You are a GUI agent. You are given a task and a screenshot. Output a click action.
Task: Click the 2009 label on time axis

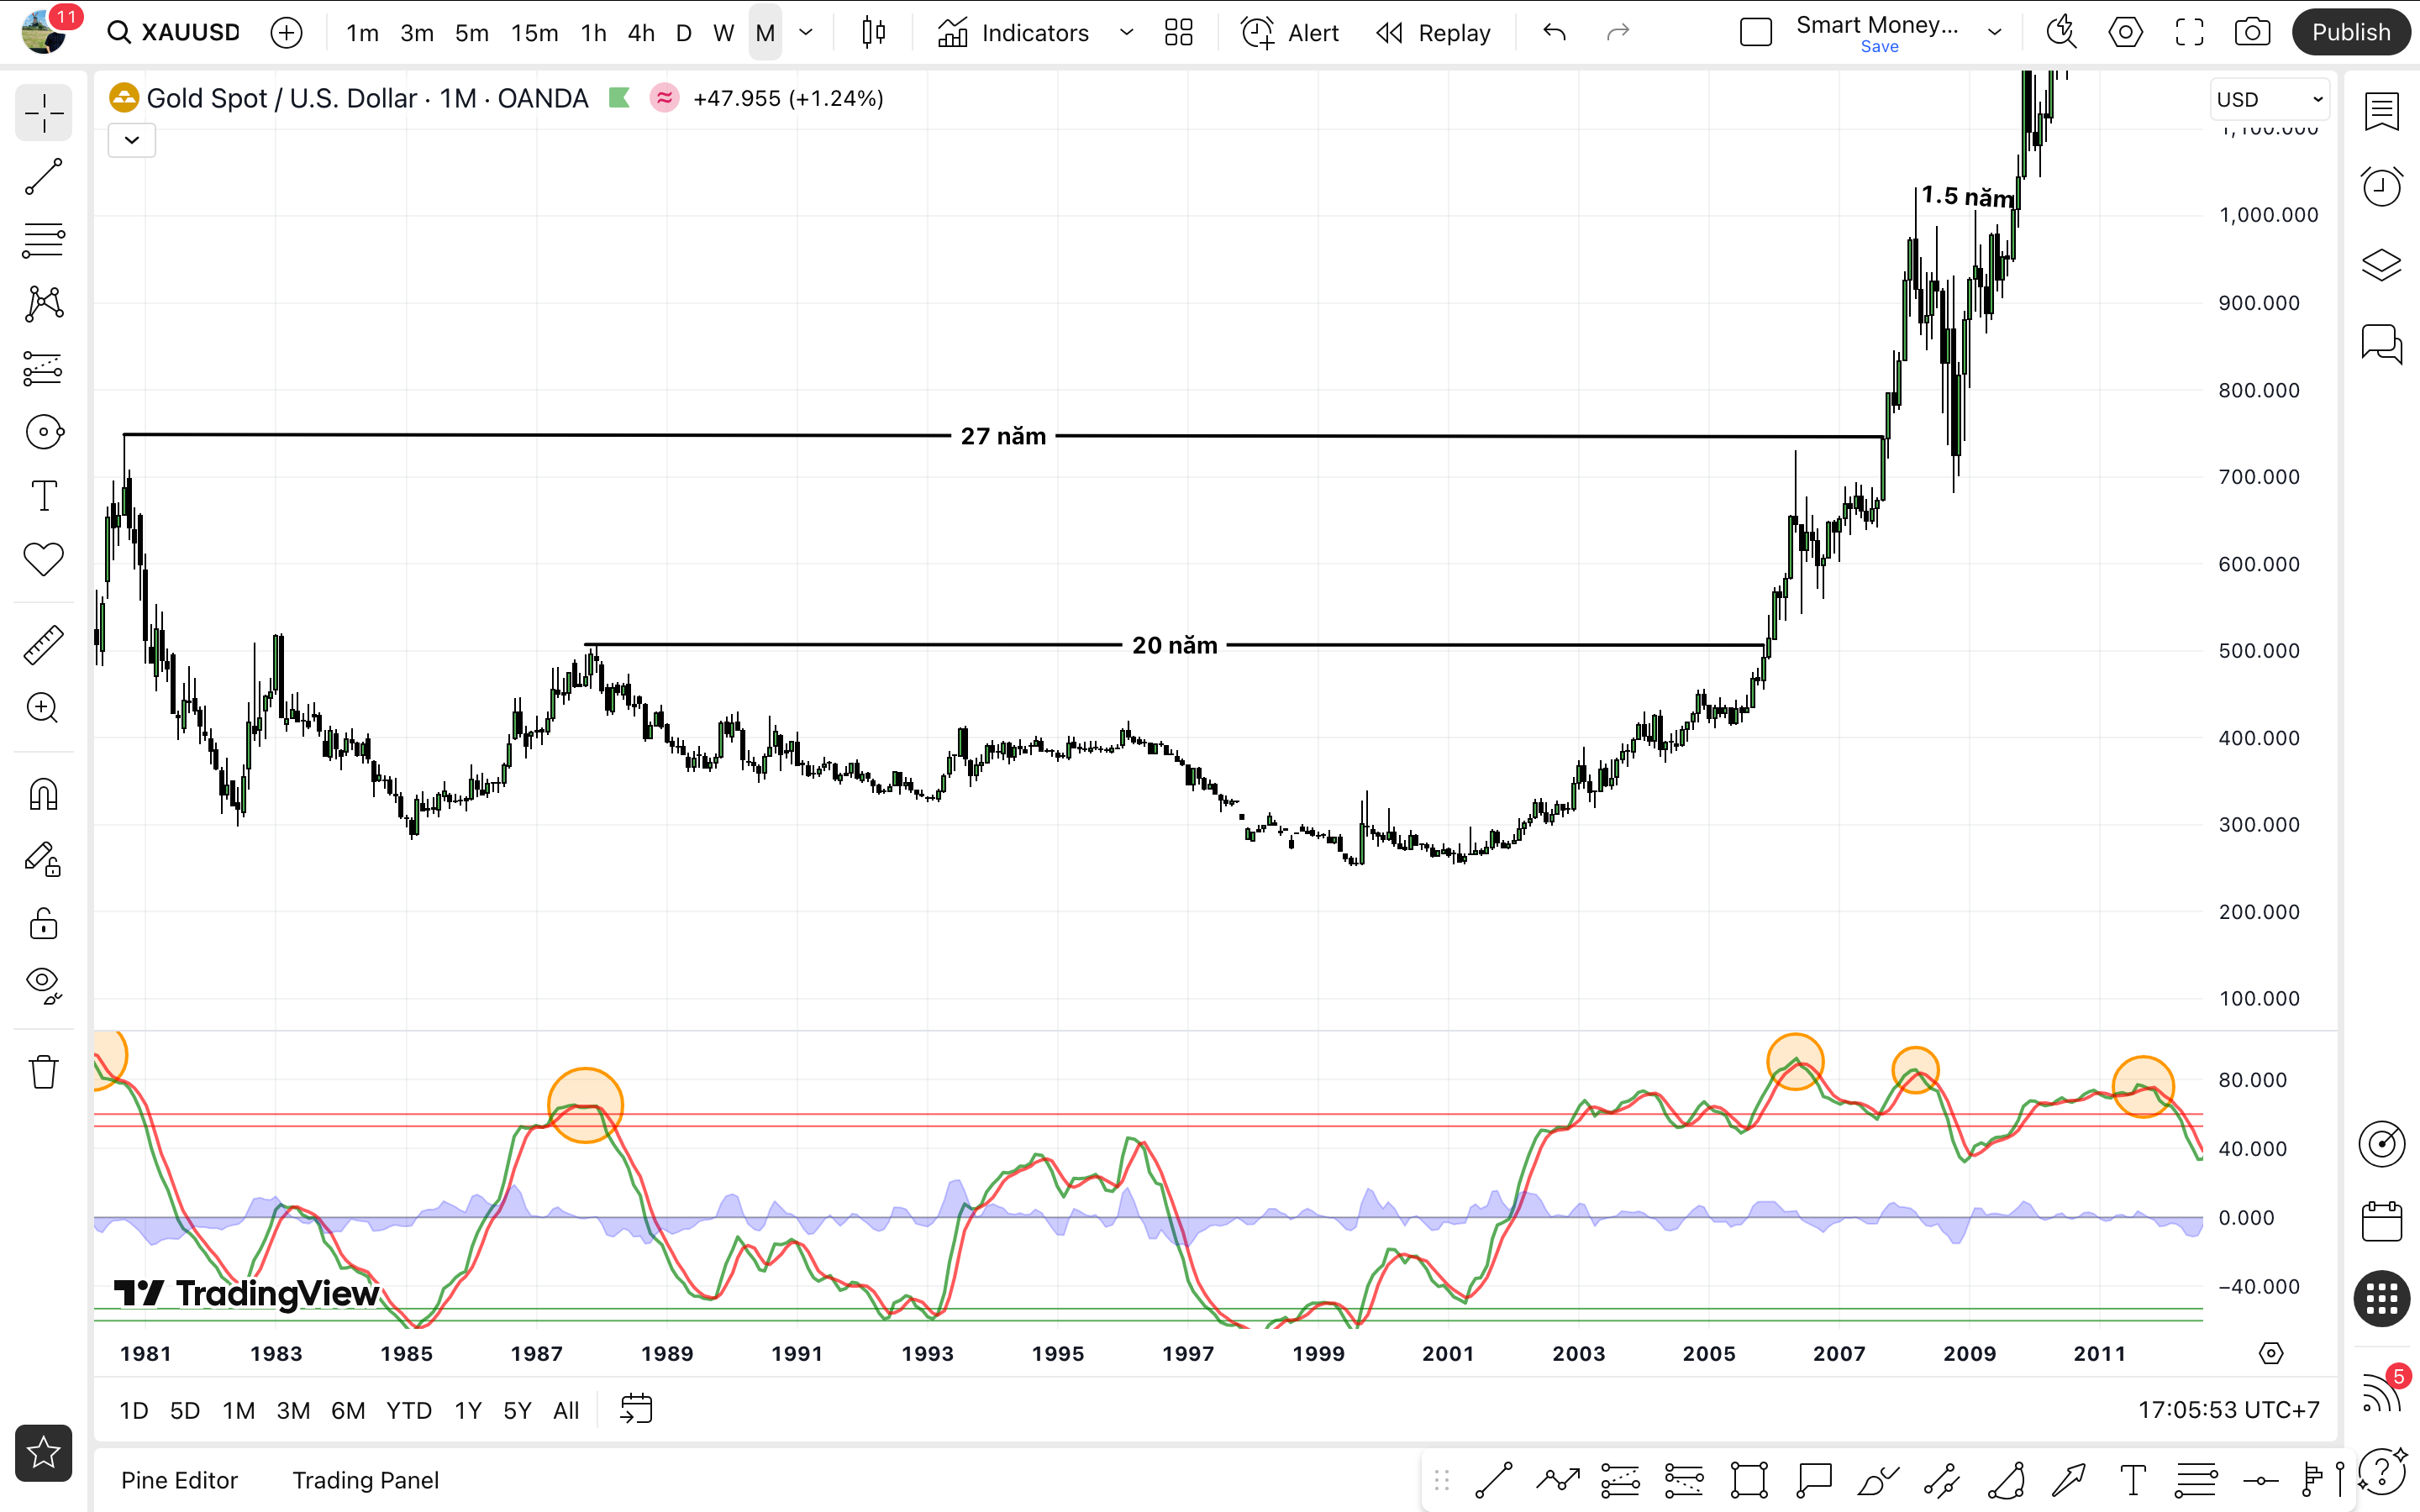[1969, 1354]
